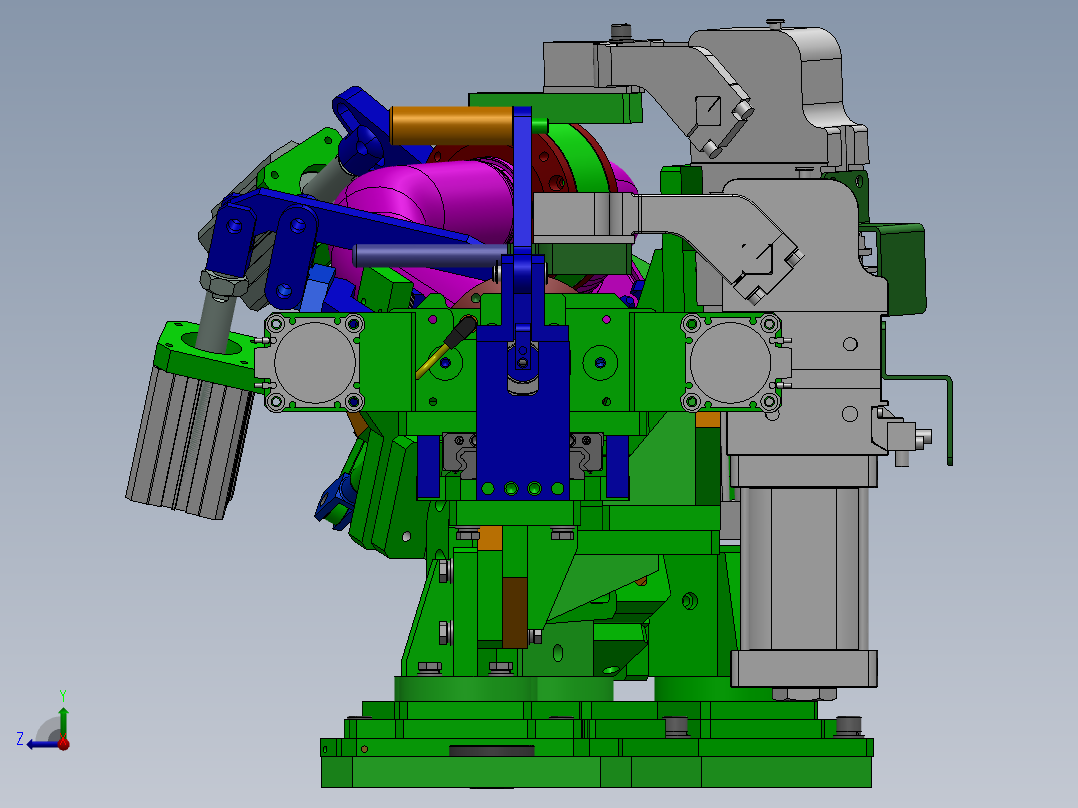
Task: Select the tall blue vertical lever arm
Action: 522,182
